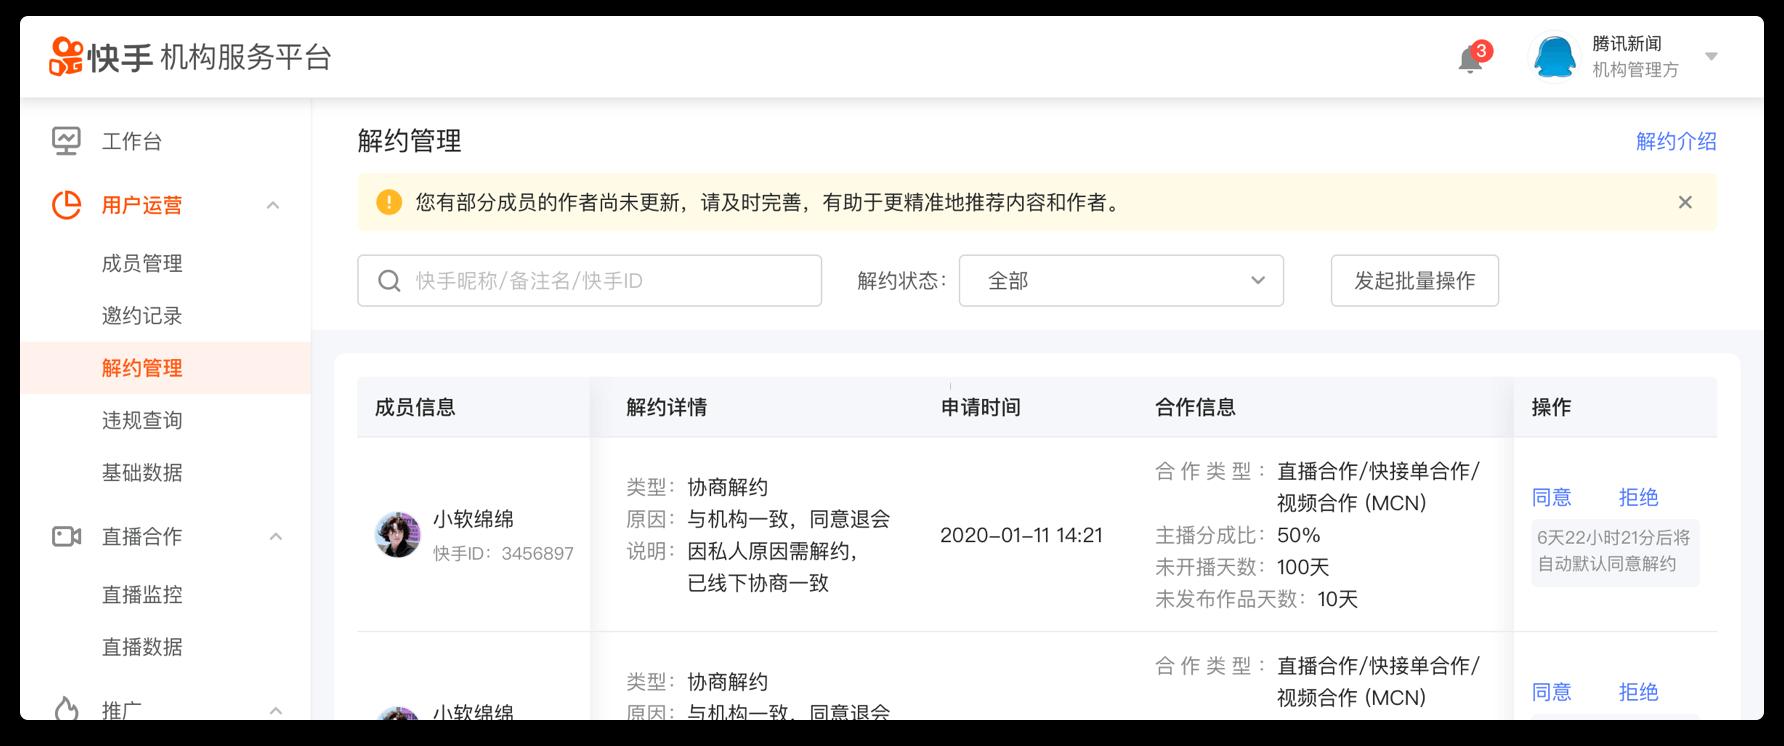Click the 工作台 monitor icon
This screenshot has width=1784, height=746.
tap(66, 141)
